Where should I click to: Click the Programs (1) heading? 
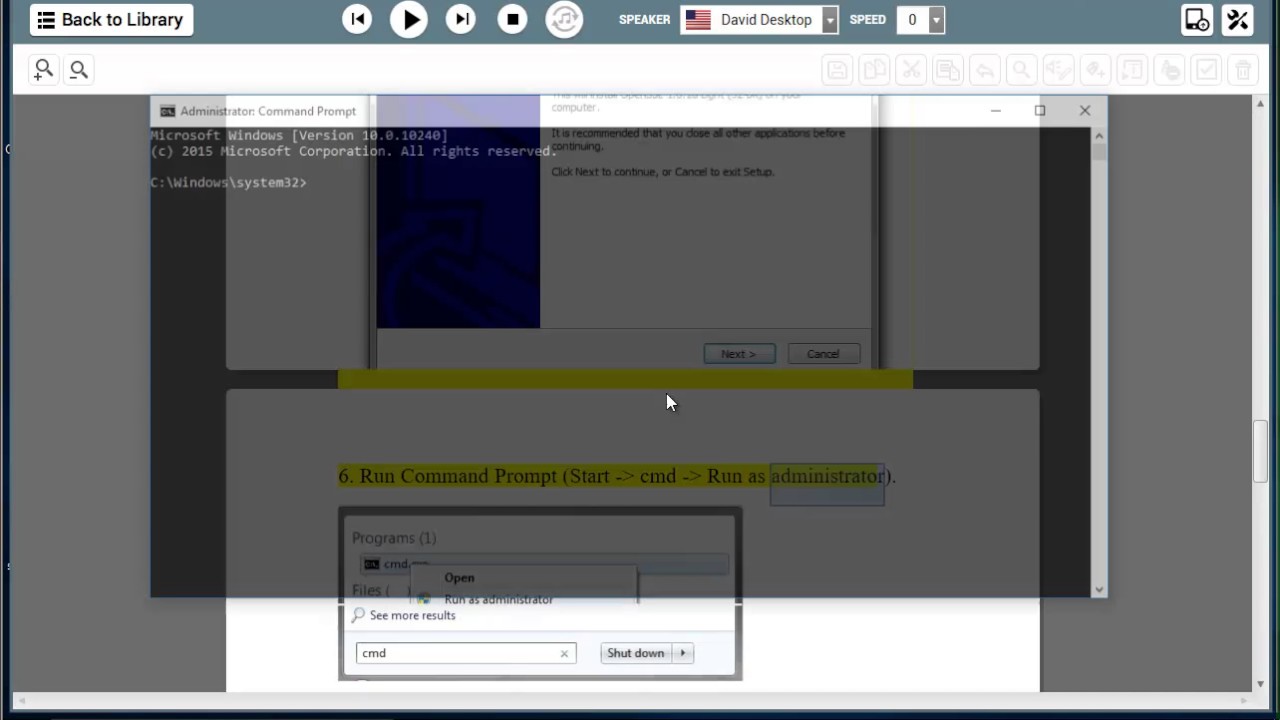(x=394, y=538)
